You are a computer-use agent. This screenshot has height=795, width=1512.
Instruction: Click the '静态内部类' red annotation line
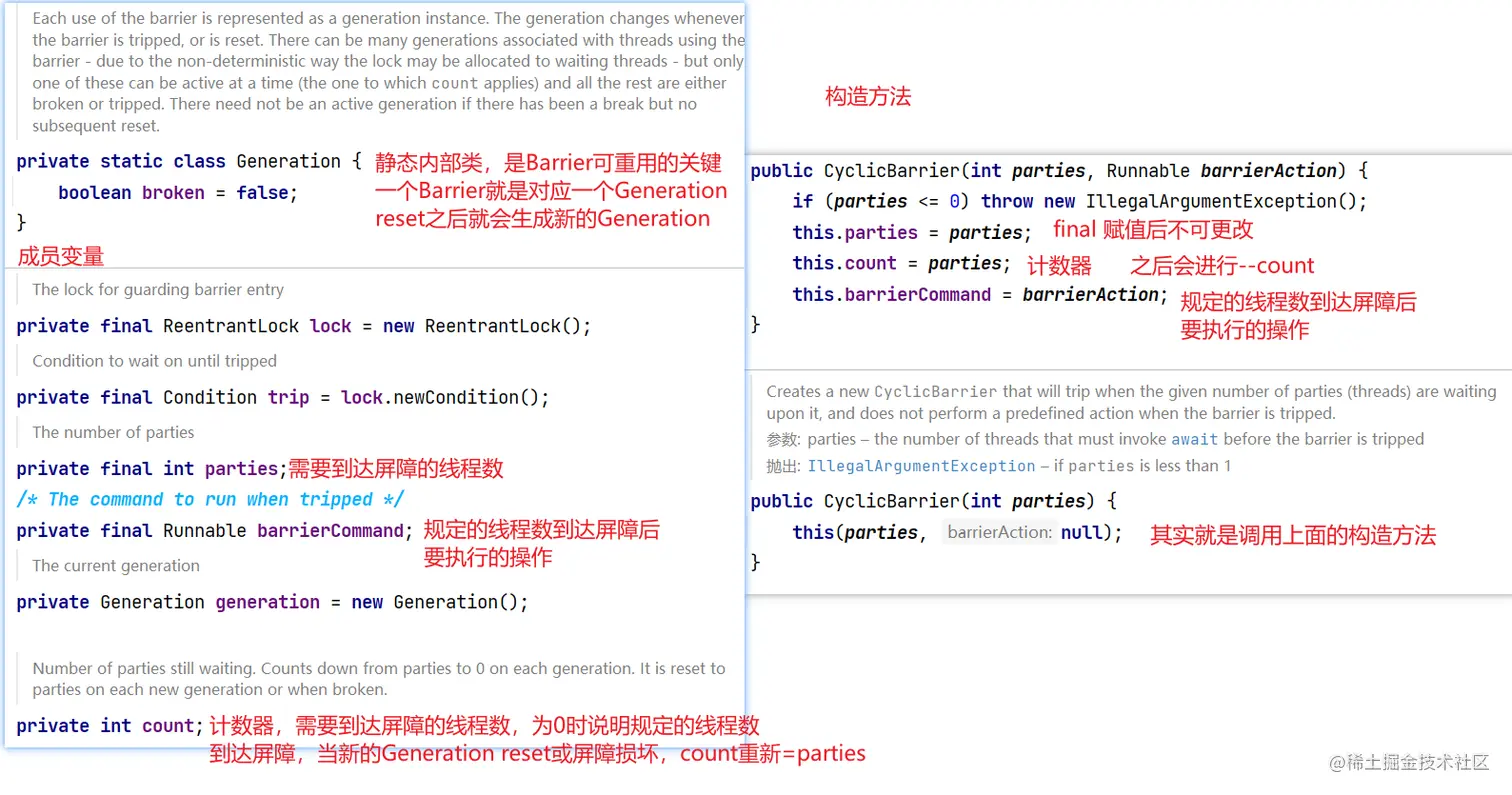(x=548, y=163)
